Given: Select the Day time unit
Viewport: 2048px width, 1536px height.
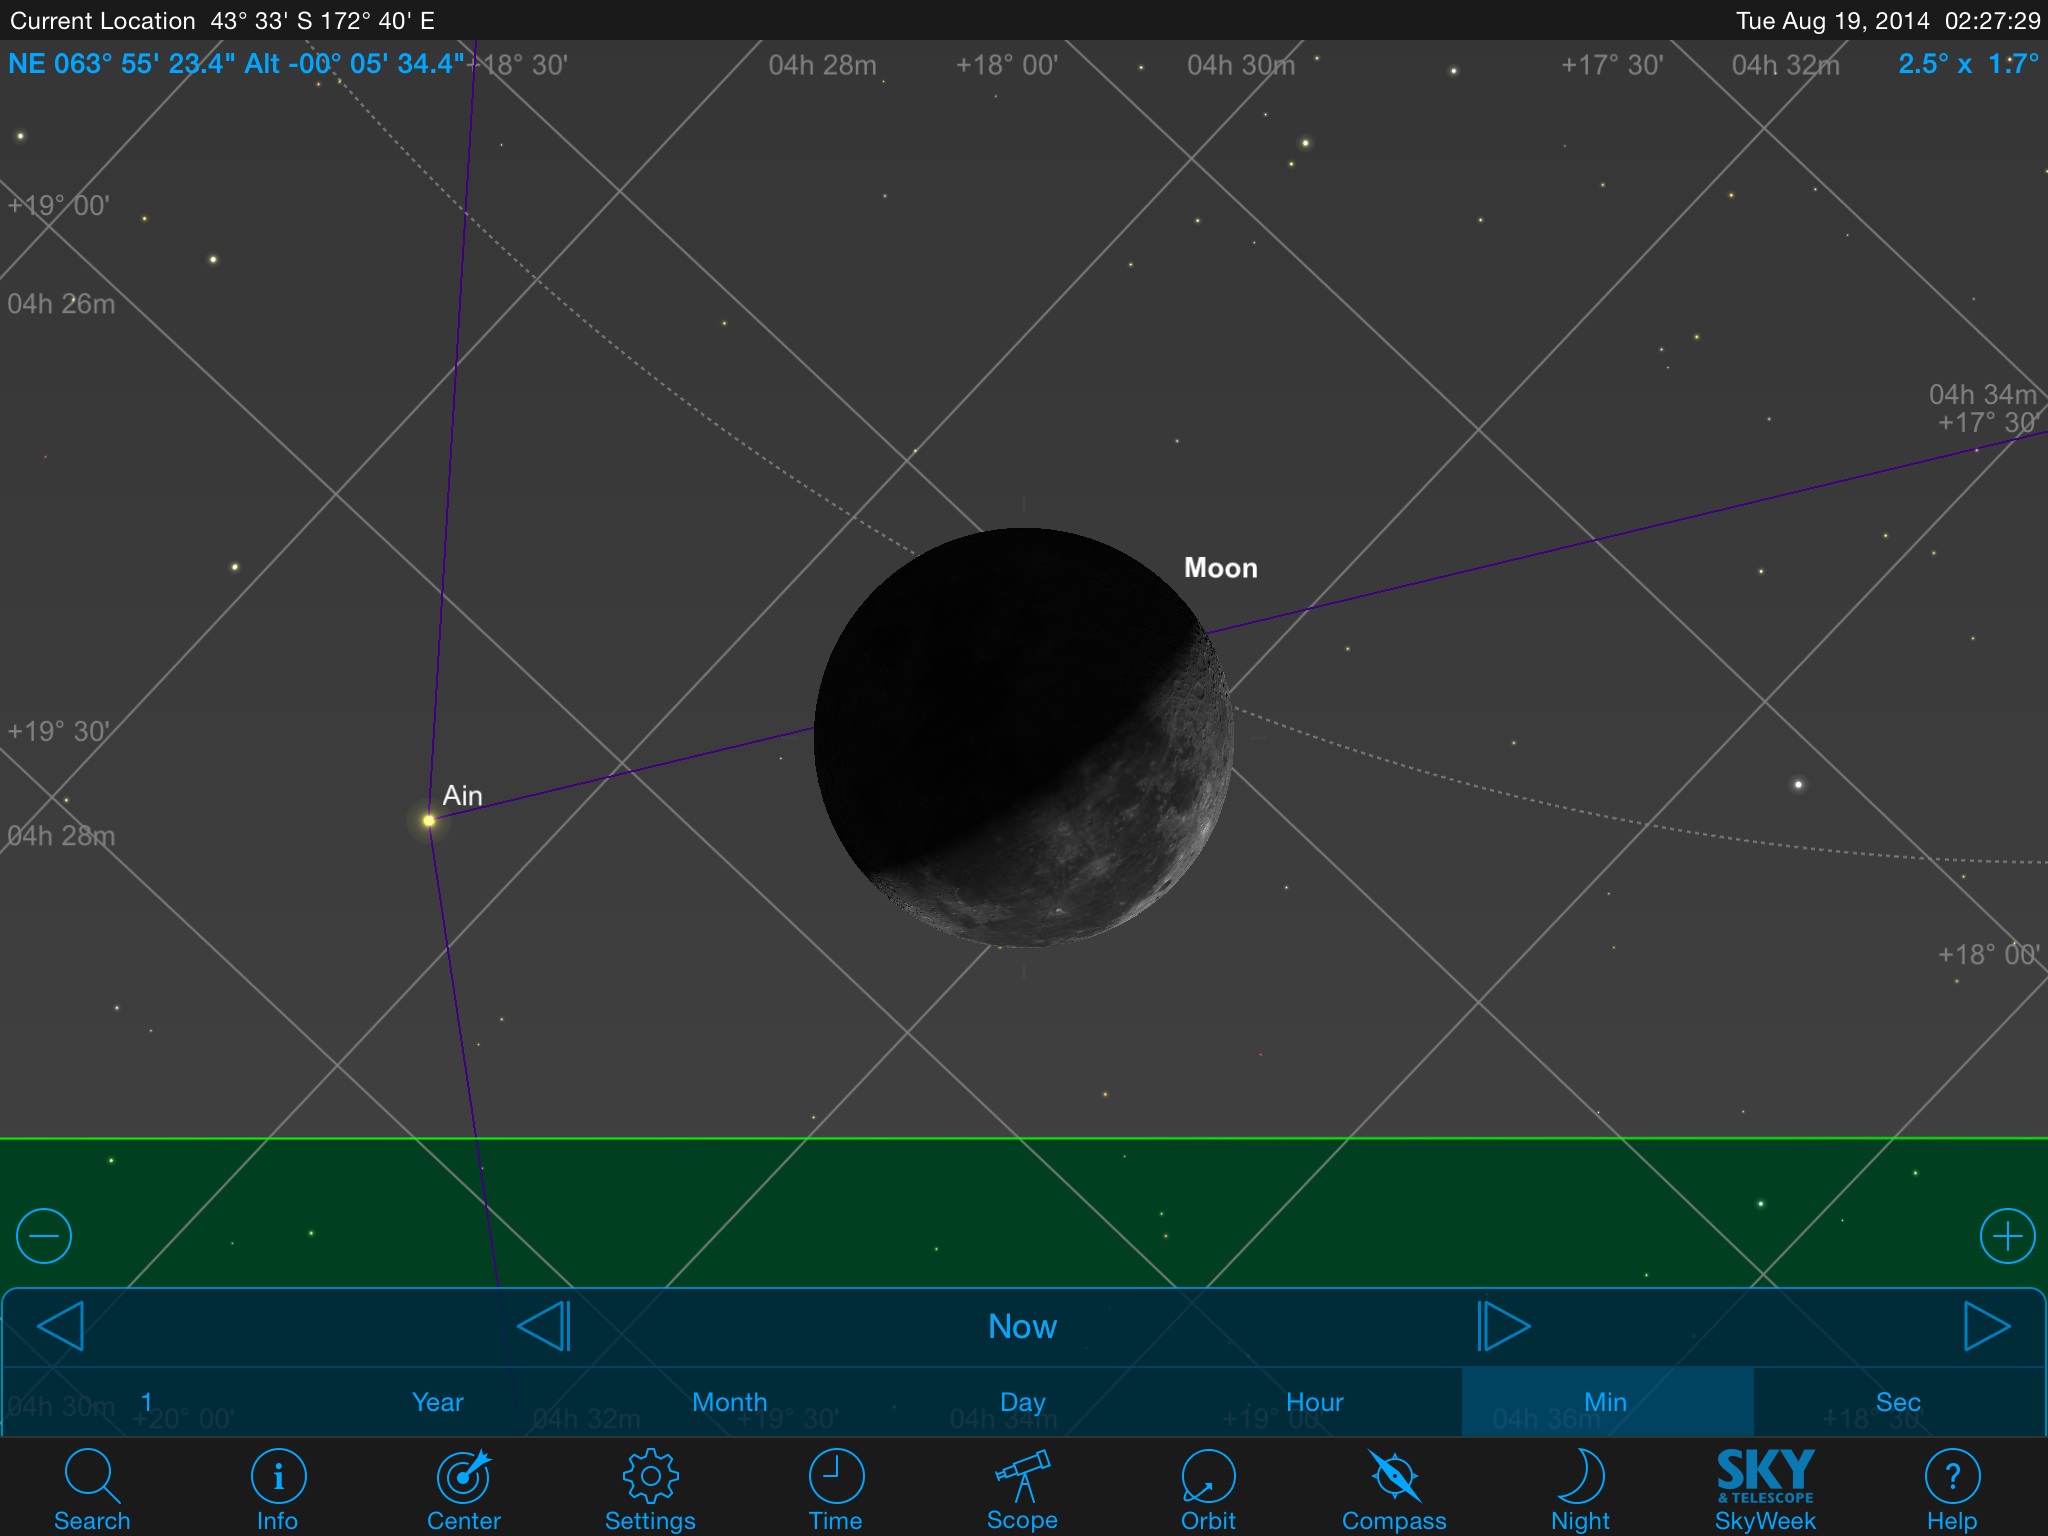Looking at the screenshot, I should tap(1022, 1402).
